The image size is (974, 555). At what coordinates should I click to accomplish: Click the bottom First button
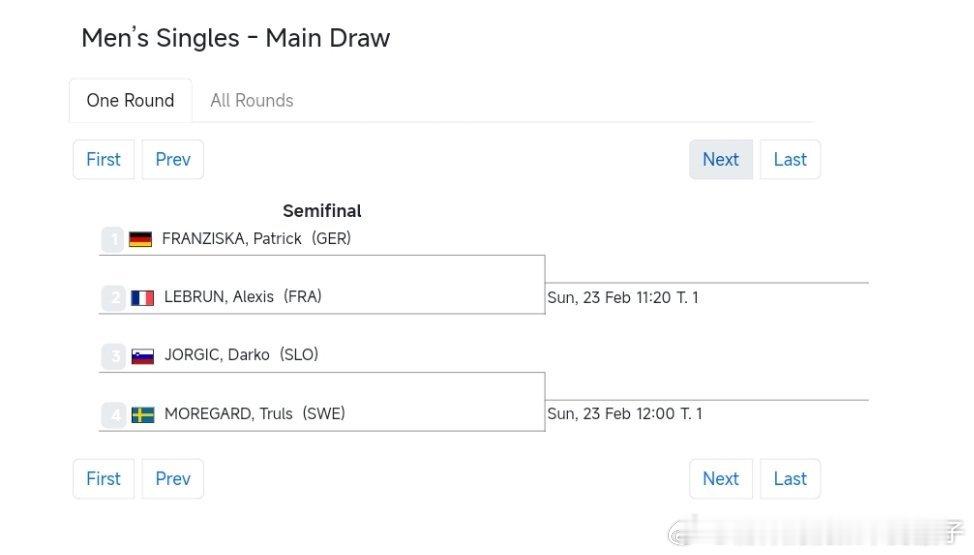[x=104, y=479]
